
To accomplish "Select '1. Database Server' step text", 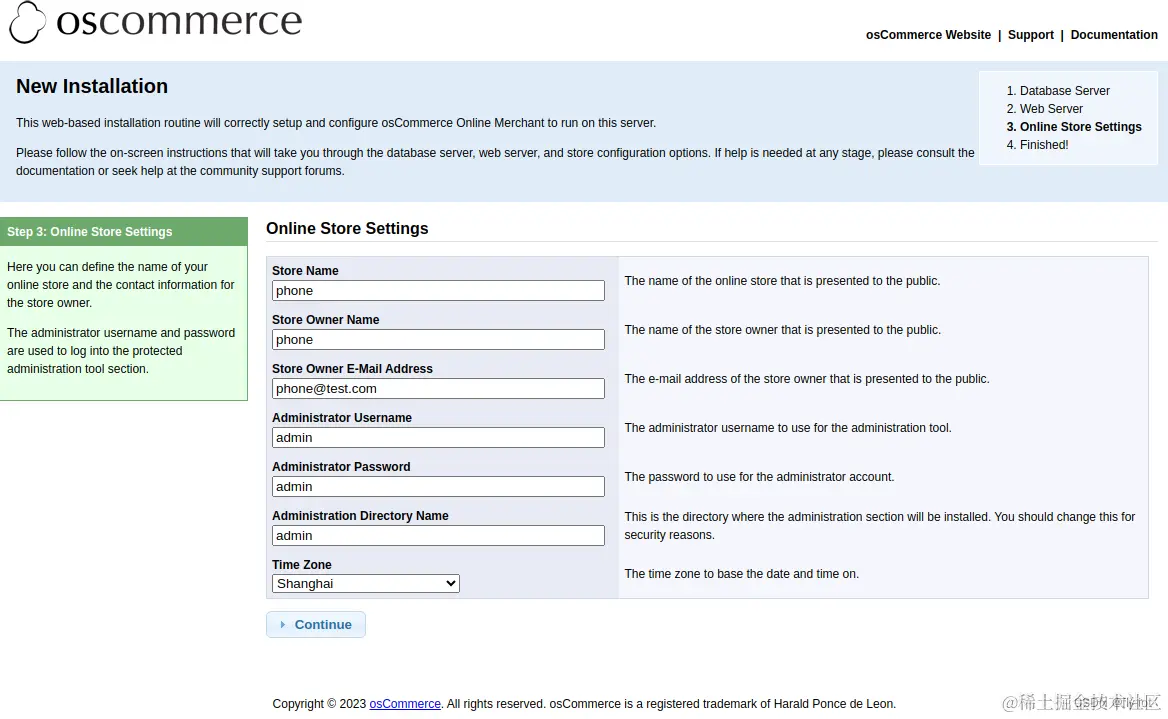I will (1058, 91).
